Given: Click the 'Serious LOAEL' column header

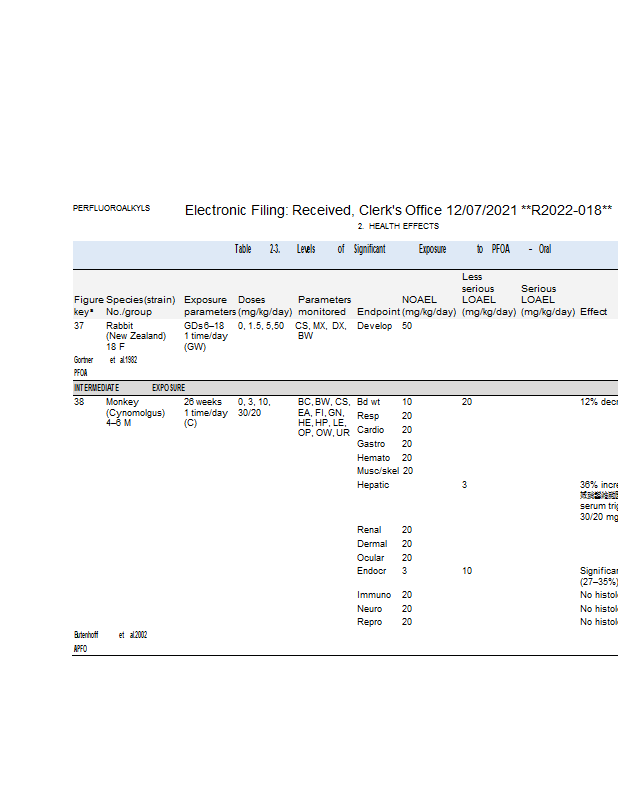Looking at the screenshot, I should [x=547, y=300].
